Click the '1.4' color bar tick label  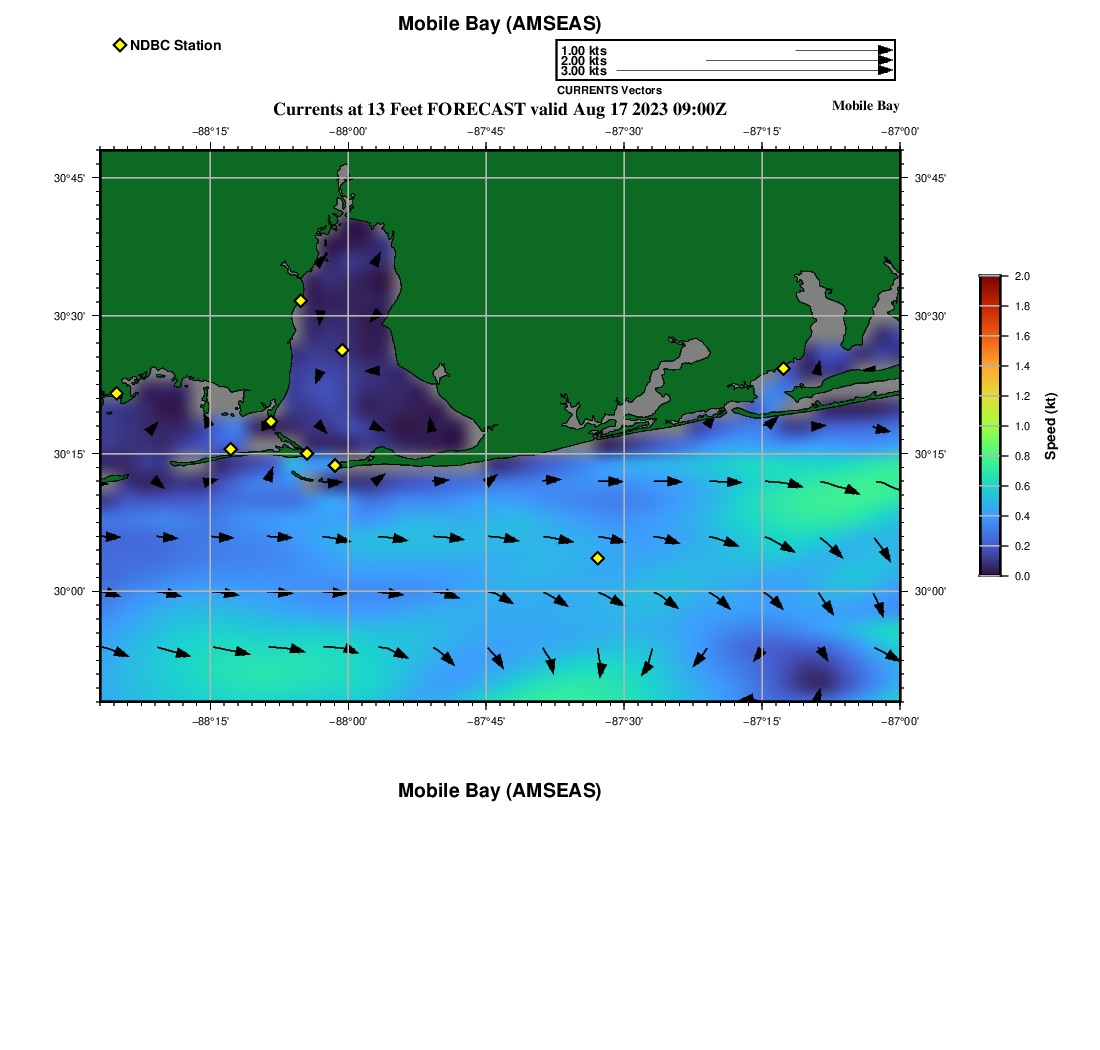[1022, 366]
